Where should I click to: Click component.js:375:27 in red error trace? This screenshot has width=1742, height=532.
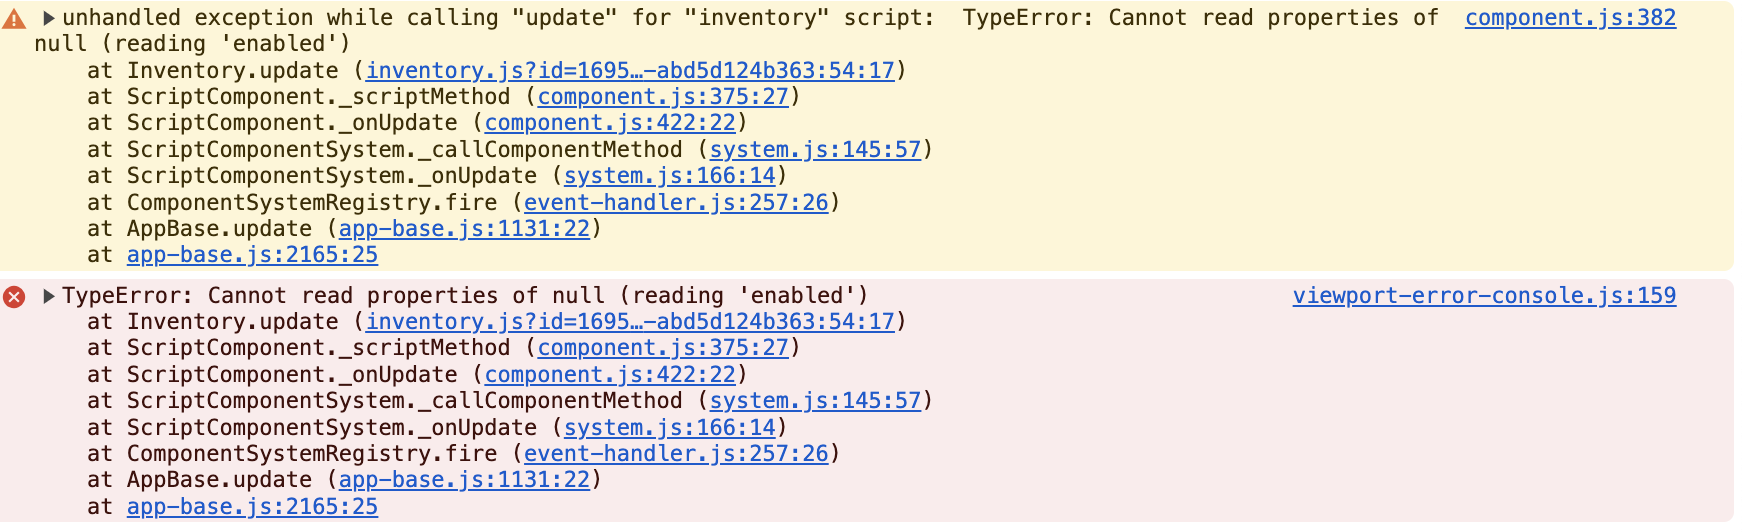coord(663,348)
